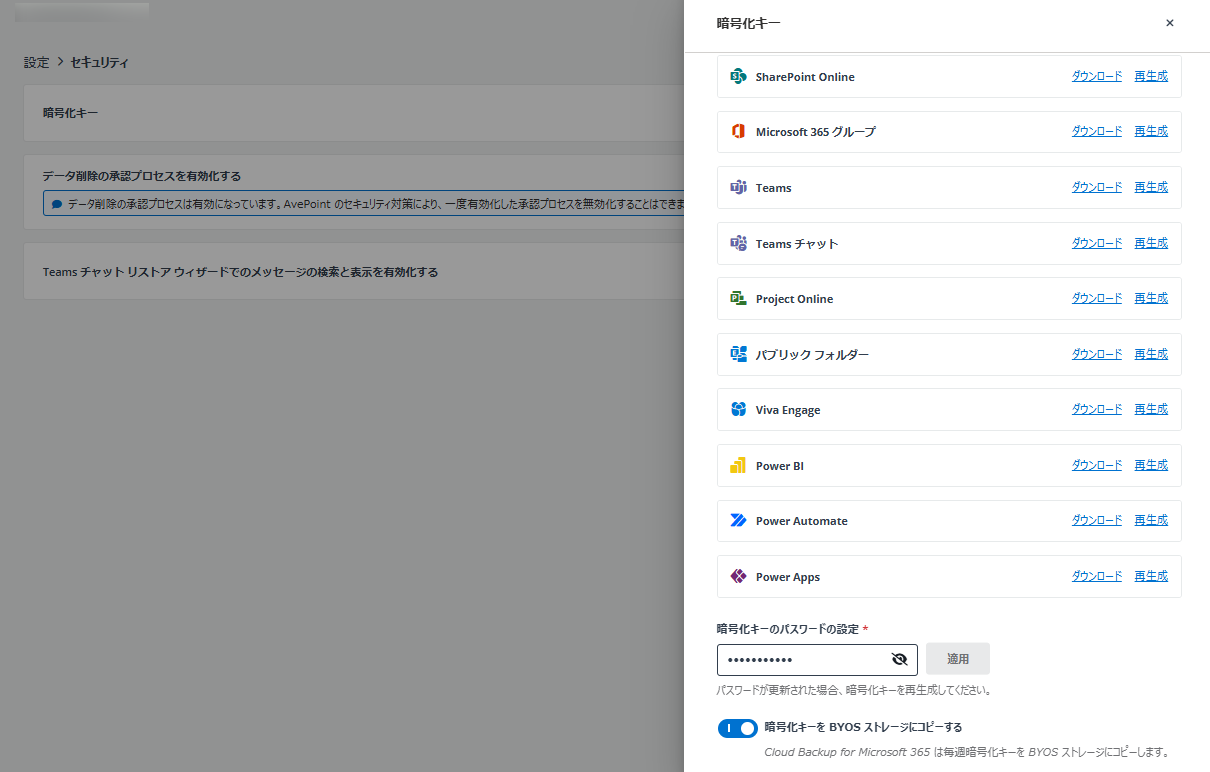Disable 暗号化キーを BYOS ストレージにコピーする switch
Image resolution: width=1210 pixels, height=772 pixels.
pyautogui.click(x=737, y=728)
